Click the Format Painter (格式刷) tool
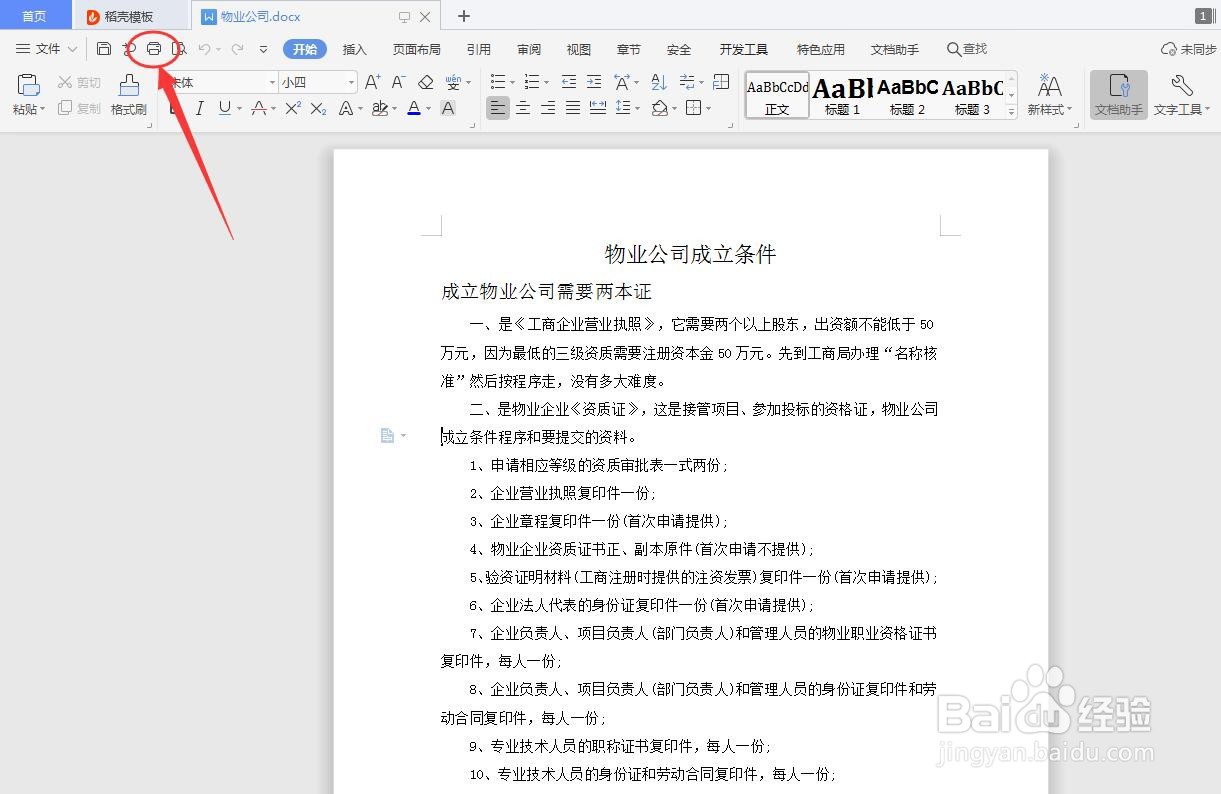The image size is (1221, 794). (128, 95)
